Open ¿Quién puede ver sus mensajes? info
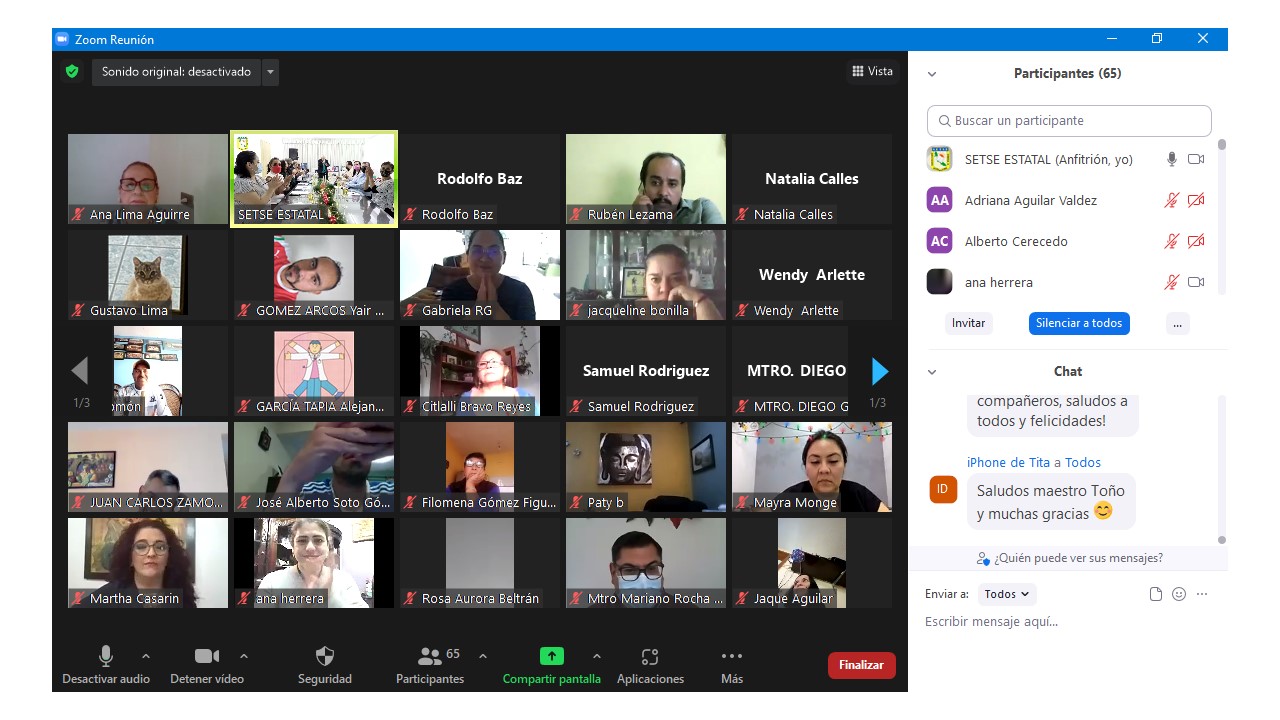 coord(1070,558)
